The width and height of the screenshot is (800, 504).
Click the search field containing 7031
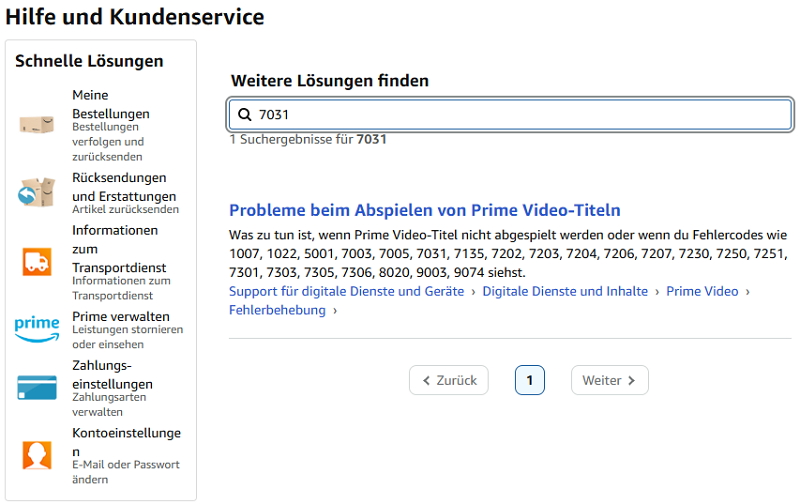click(x=510, y=114)
